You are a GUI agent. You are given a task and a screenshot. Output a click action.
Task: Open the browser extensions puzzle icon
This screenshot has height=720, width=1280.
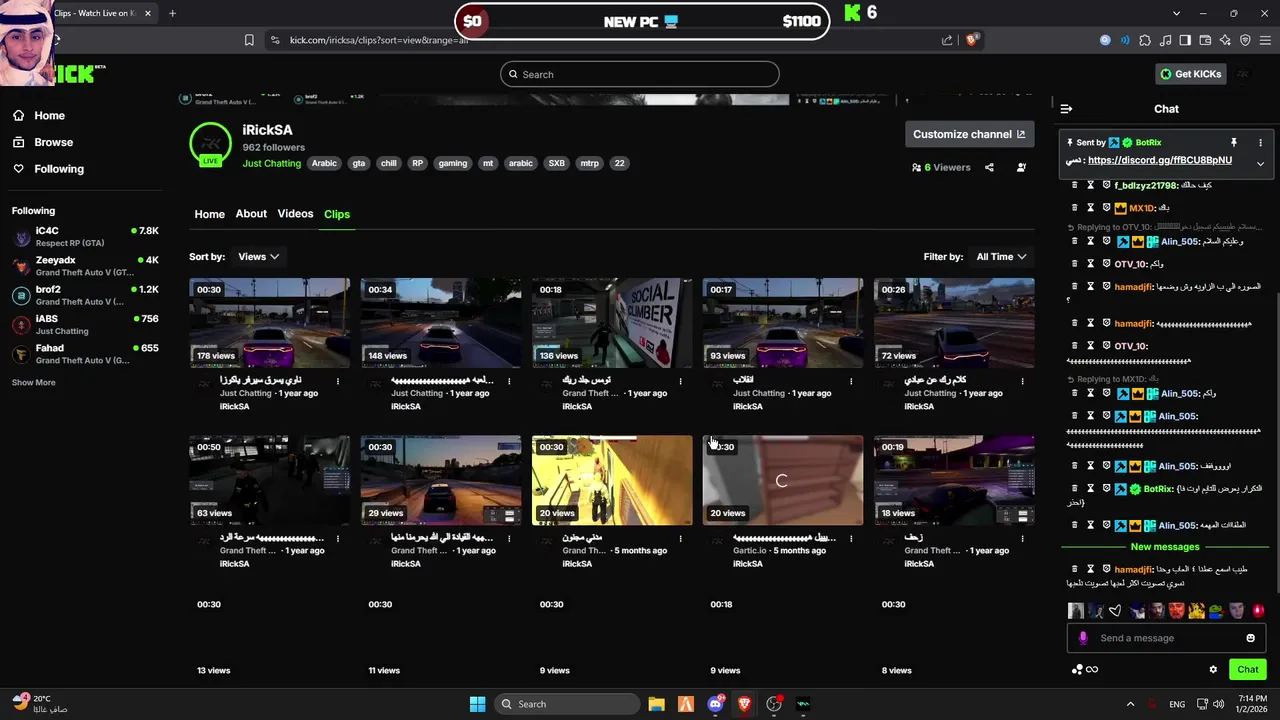pyautogui.click(x=1145, y=40)
